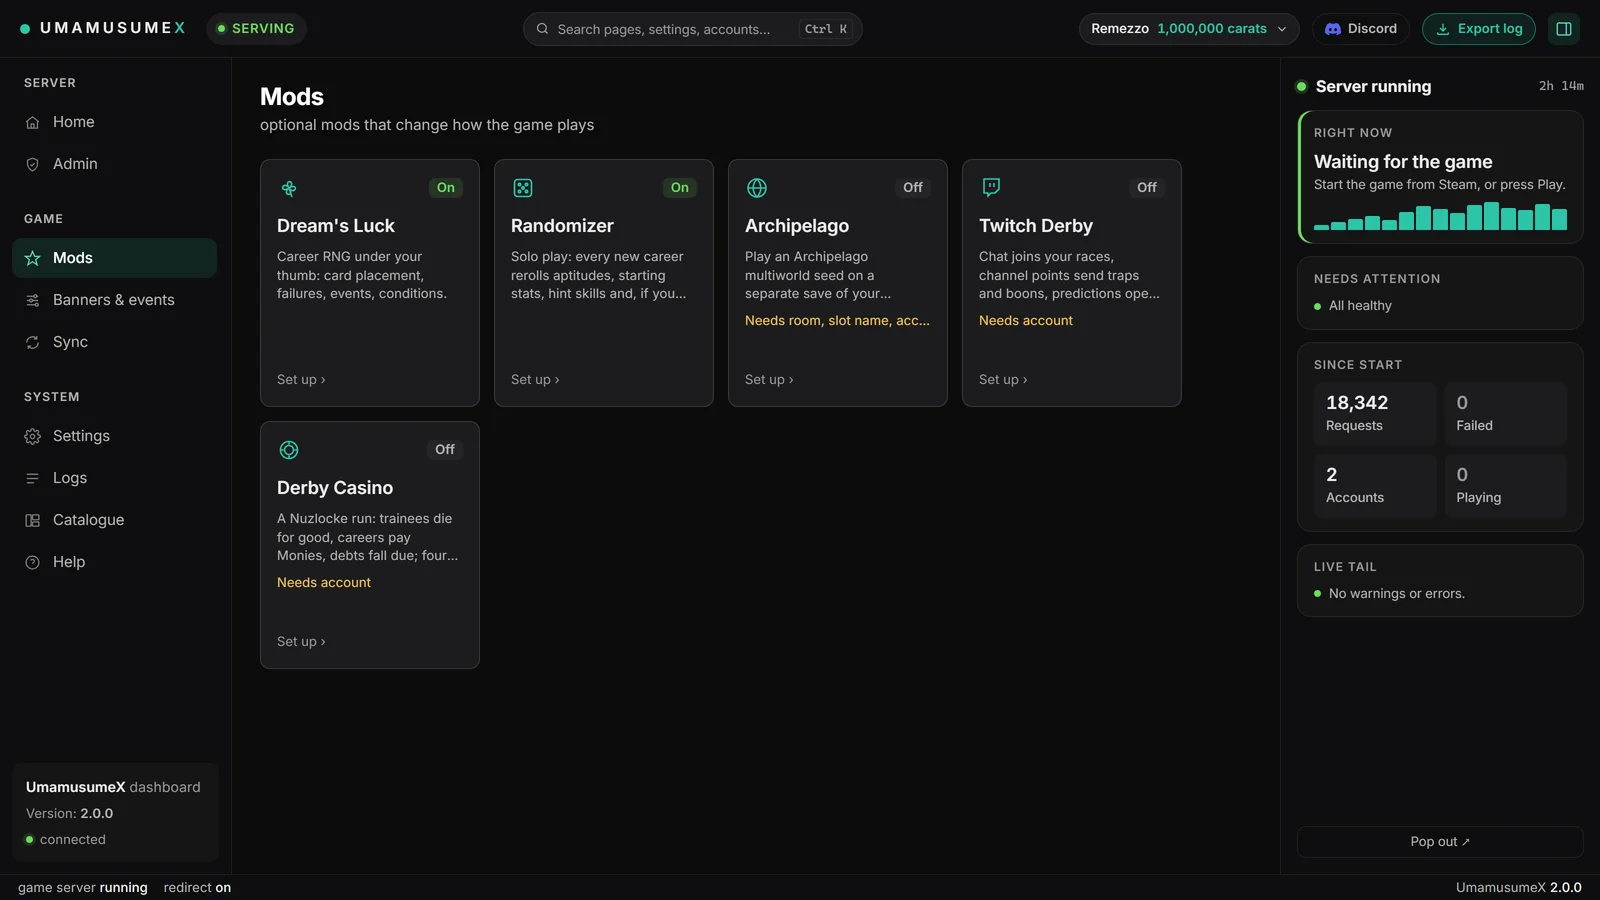Toggle Derby Casino Off badge
The width and height of the screenshot is (1600, 900).
445,449
